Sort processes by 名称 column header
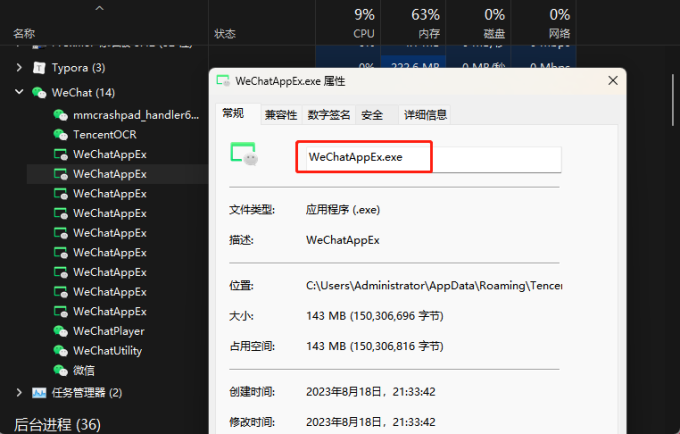Viewport: 680px width, 434px height. (x=24, y=33)
